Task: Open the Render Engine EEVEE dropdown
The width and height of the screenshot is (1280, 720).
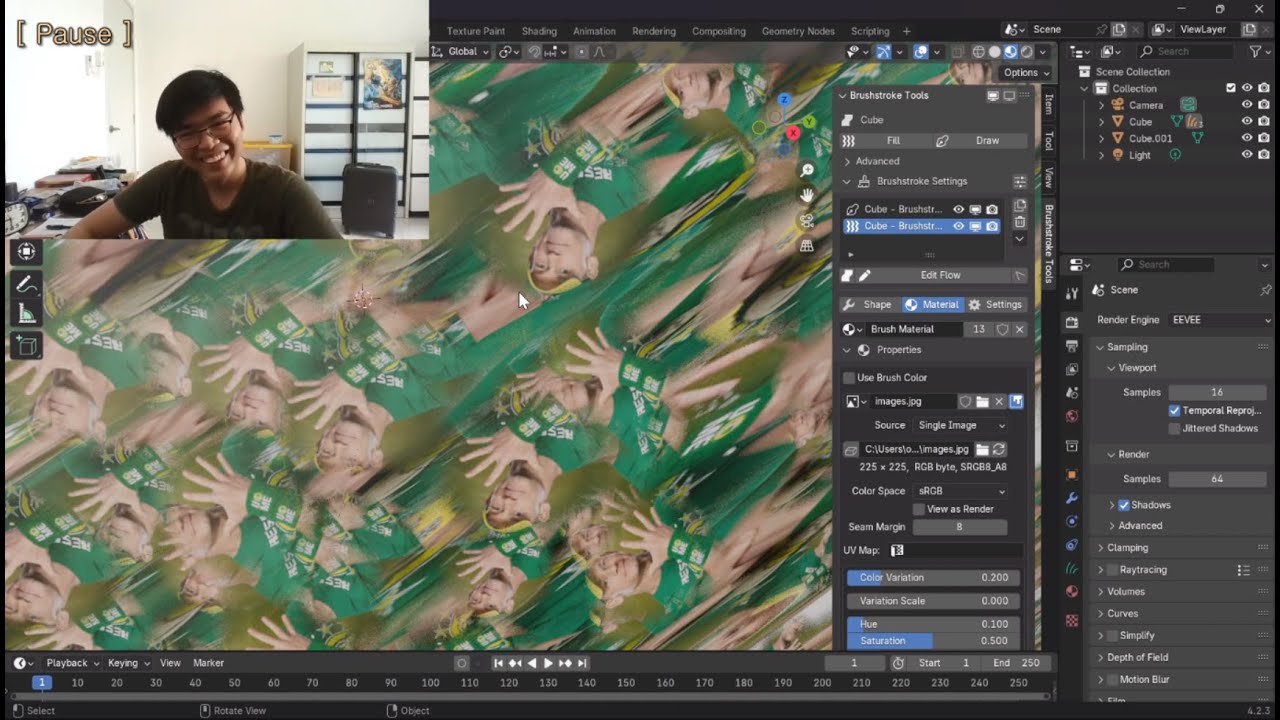Action: click(x=1220, y=320)
